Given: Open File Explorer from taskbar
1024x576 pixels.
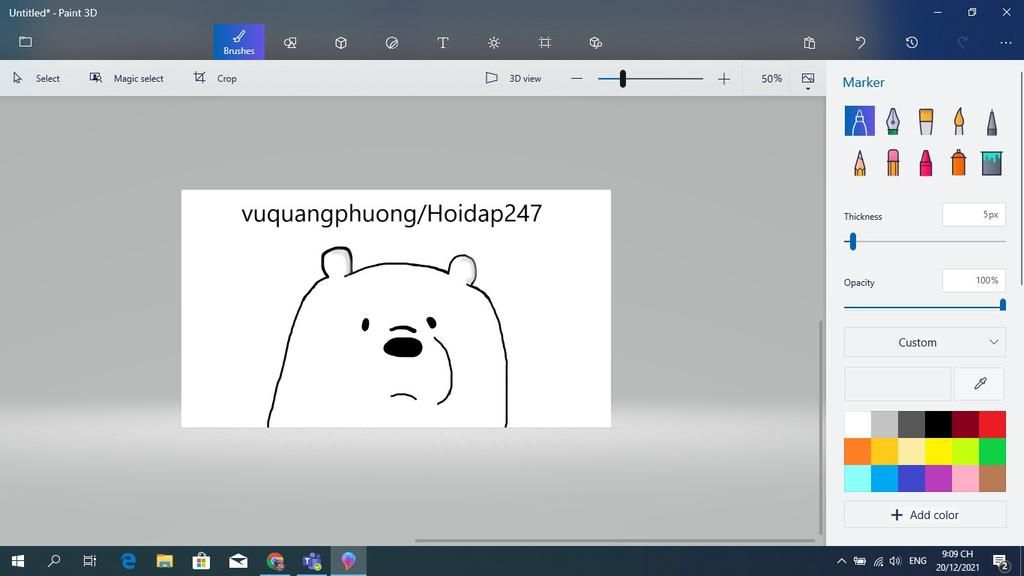Looking at the screenshot, I should pyautogui.click(x=165, y=561).
